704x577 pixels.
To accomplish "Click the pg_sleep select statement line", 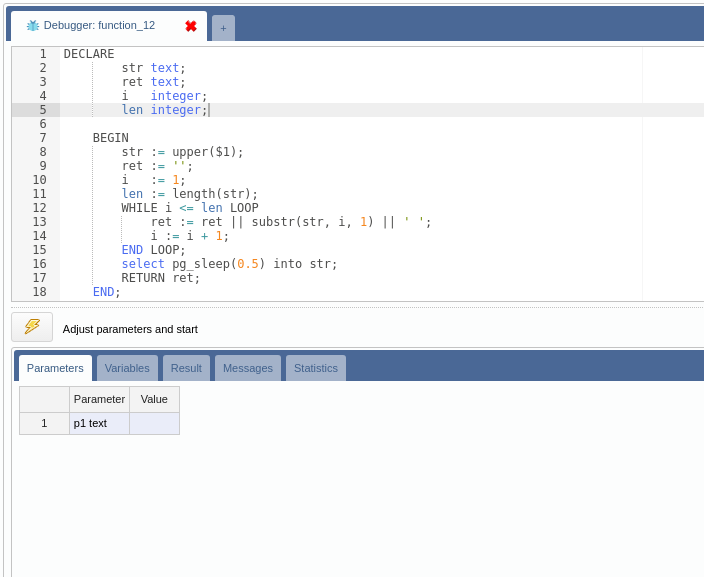I will (229, 264).
